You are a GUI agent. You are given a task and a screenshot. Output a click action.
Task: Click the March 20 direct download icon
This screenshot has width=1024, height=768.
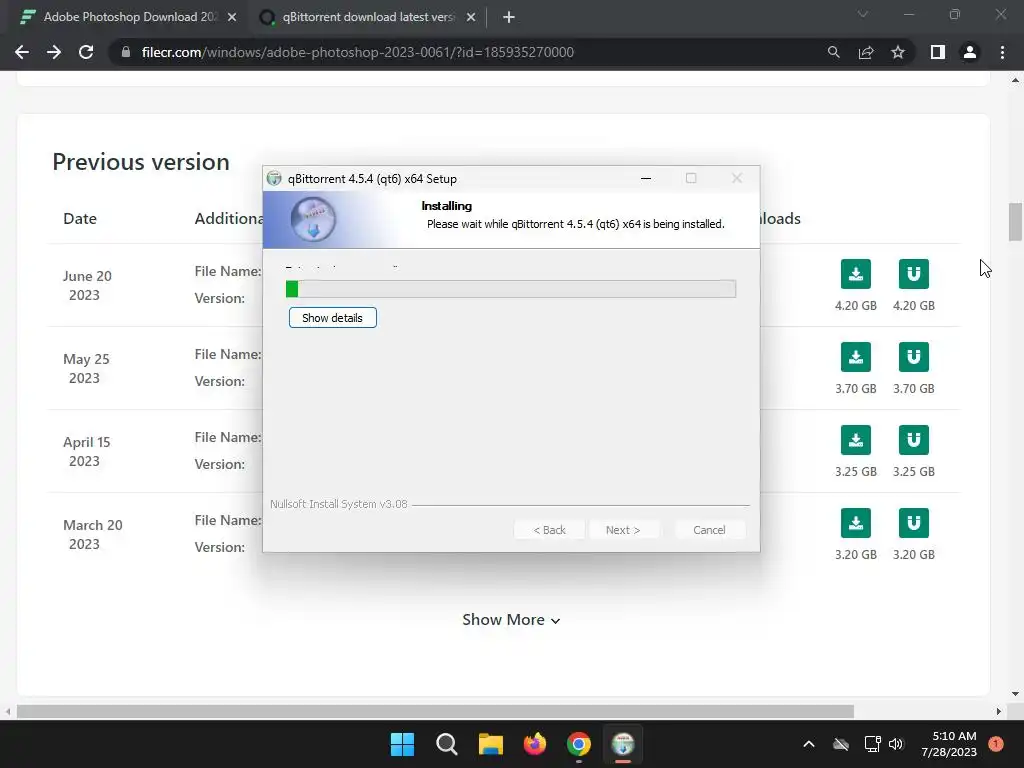pos(856,522)
